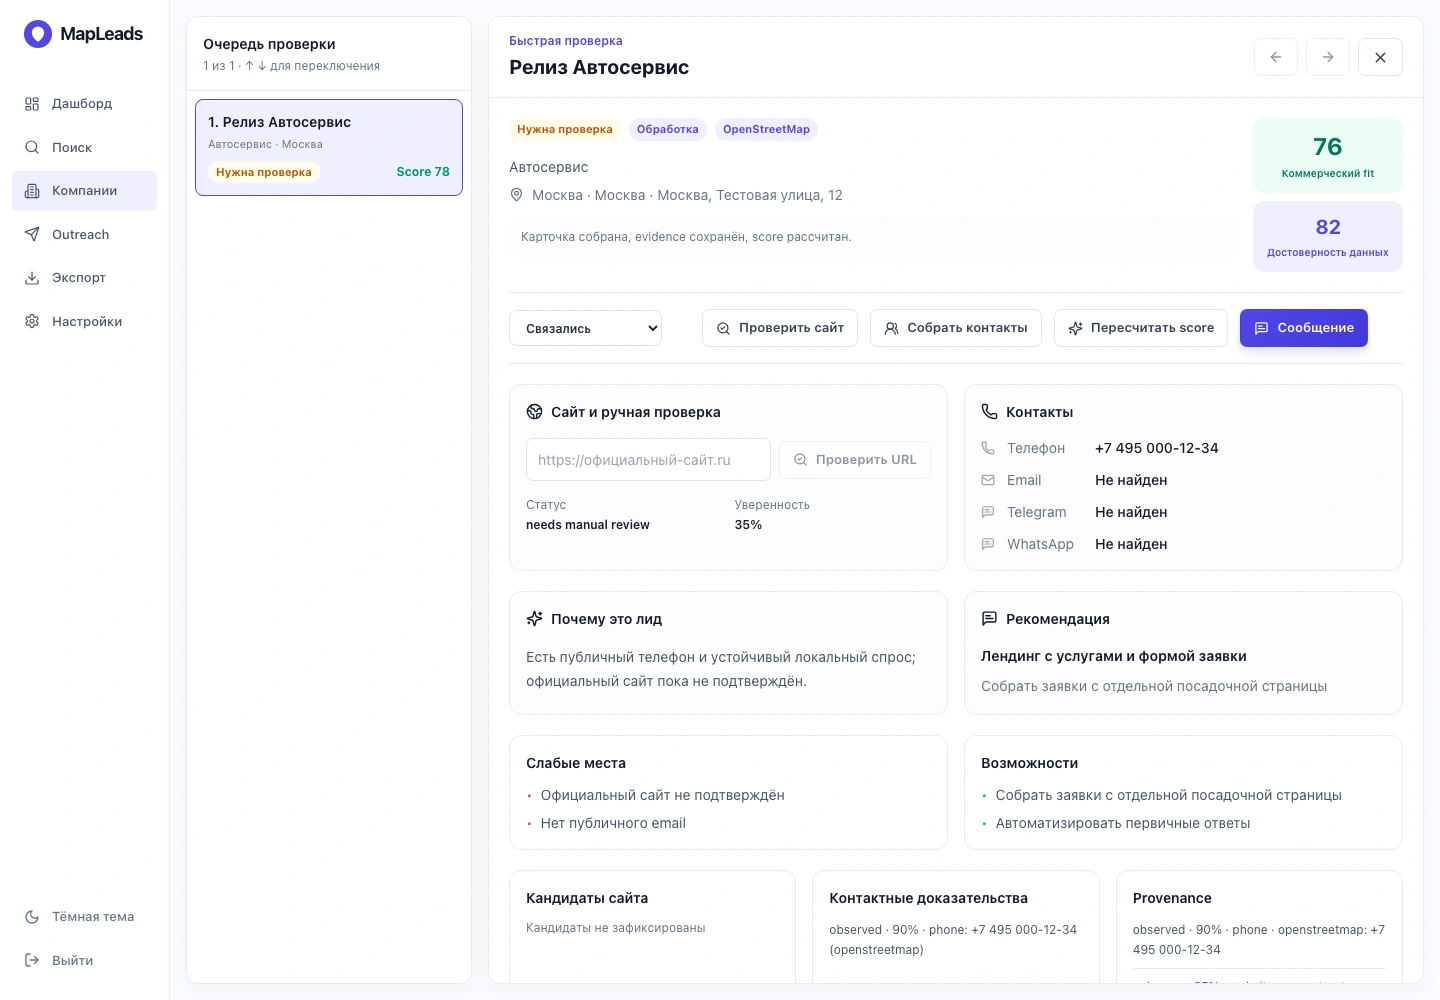Screen dimensions: 1440x1000
Task: Go to previous company arrow
Action: pyautogui.click(x=1276, y=57)
